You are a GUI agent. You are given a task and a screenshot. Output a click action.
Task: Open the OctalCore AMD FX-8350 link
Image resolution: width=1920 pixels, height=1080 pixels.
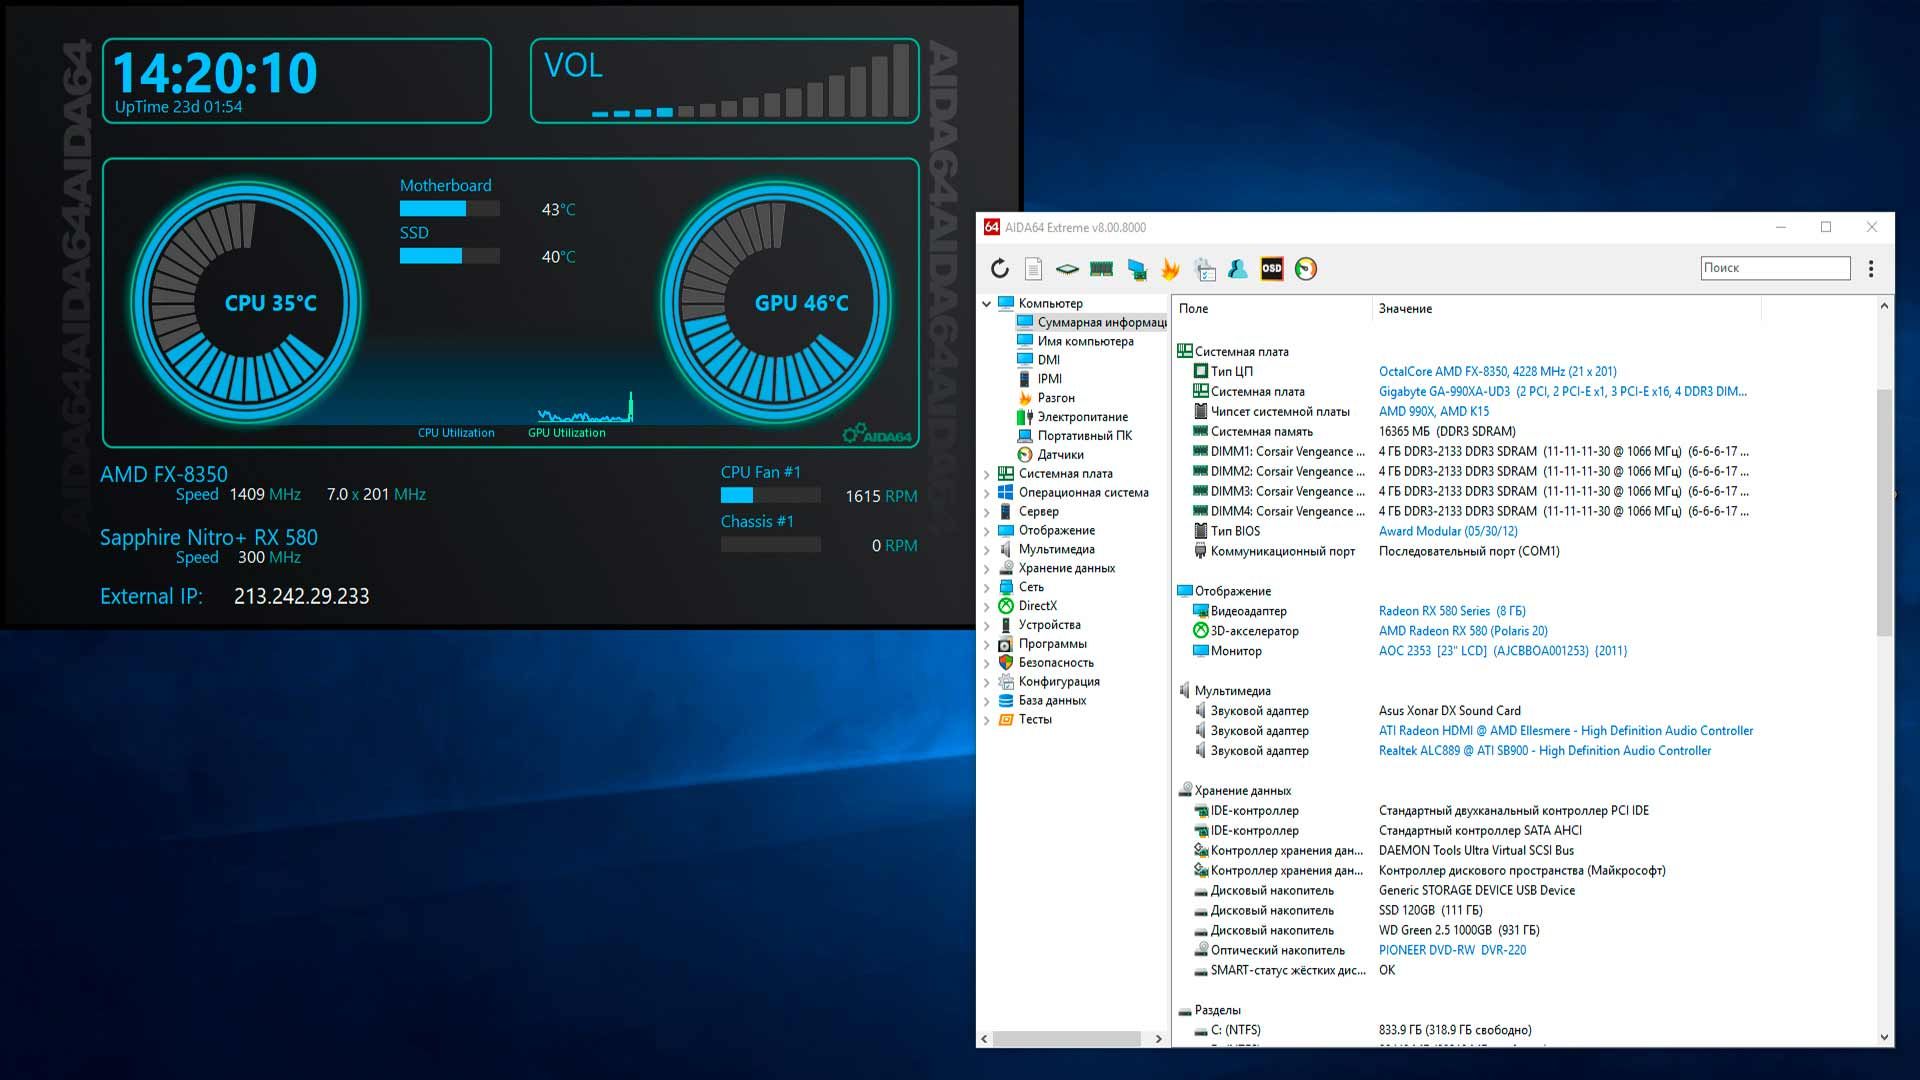click(x=1497, y=371)
